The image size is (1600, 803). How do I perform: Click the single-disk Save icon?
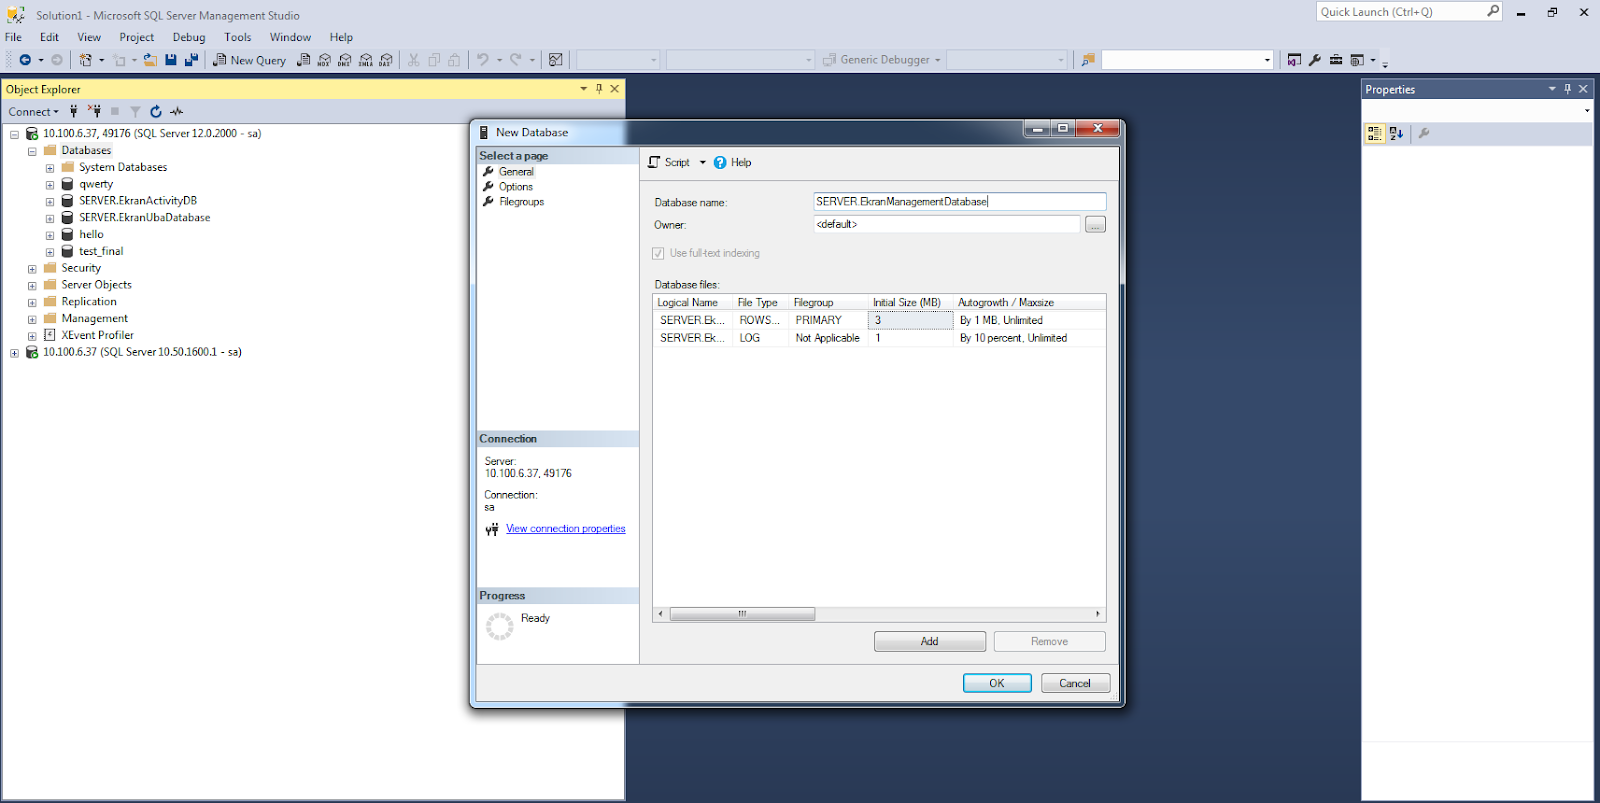[171, 60]
